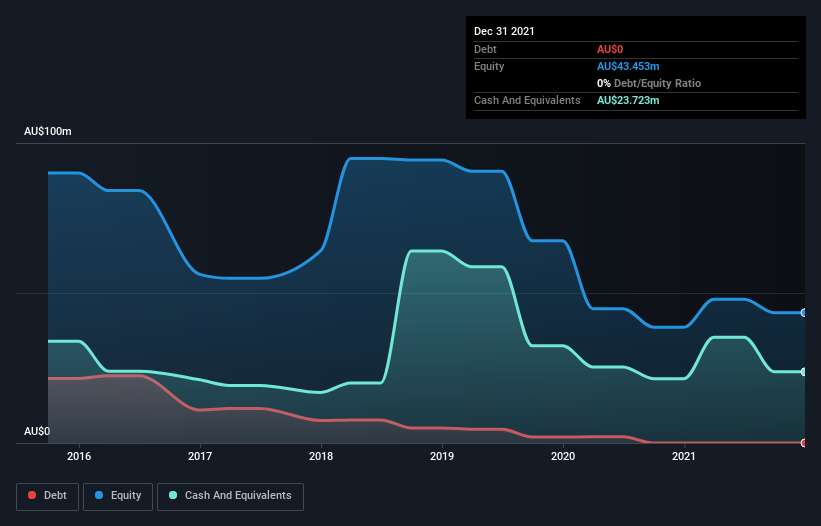This screenshot has width=821, height=526.
Task: Select the blue Equity endpoint marker on chart
Action: (804, 312)
